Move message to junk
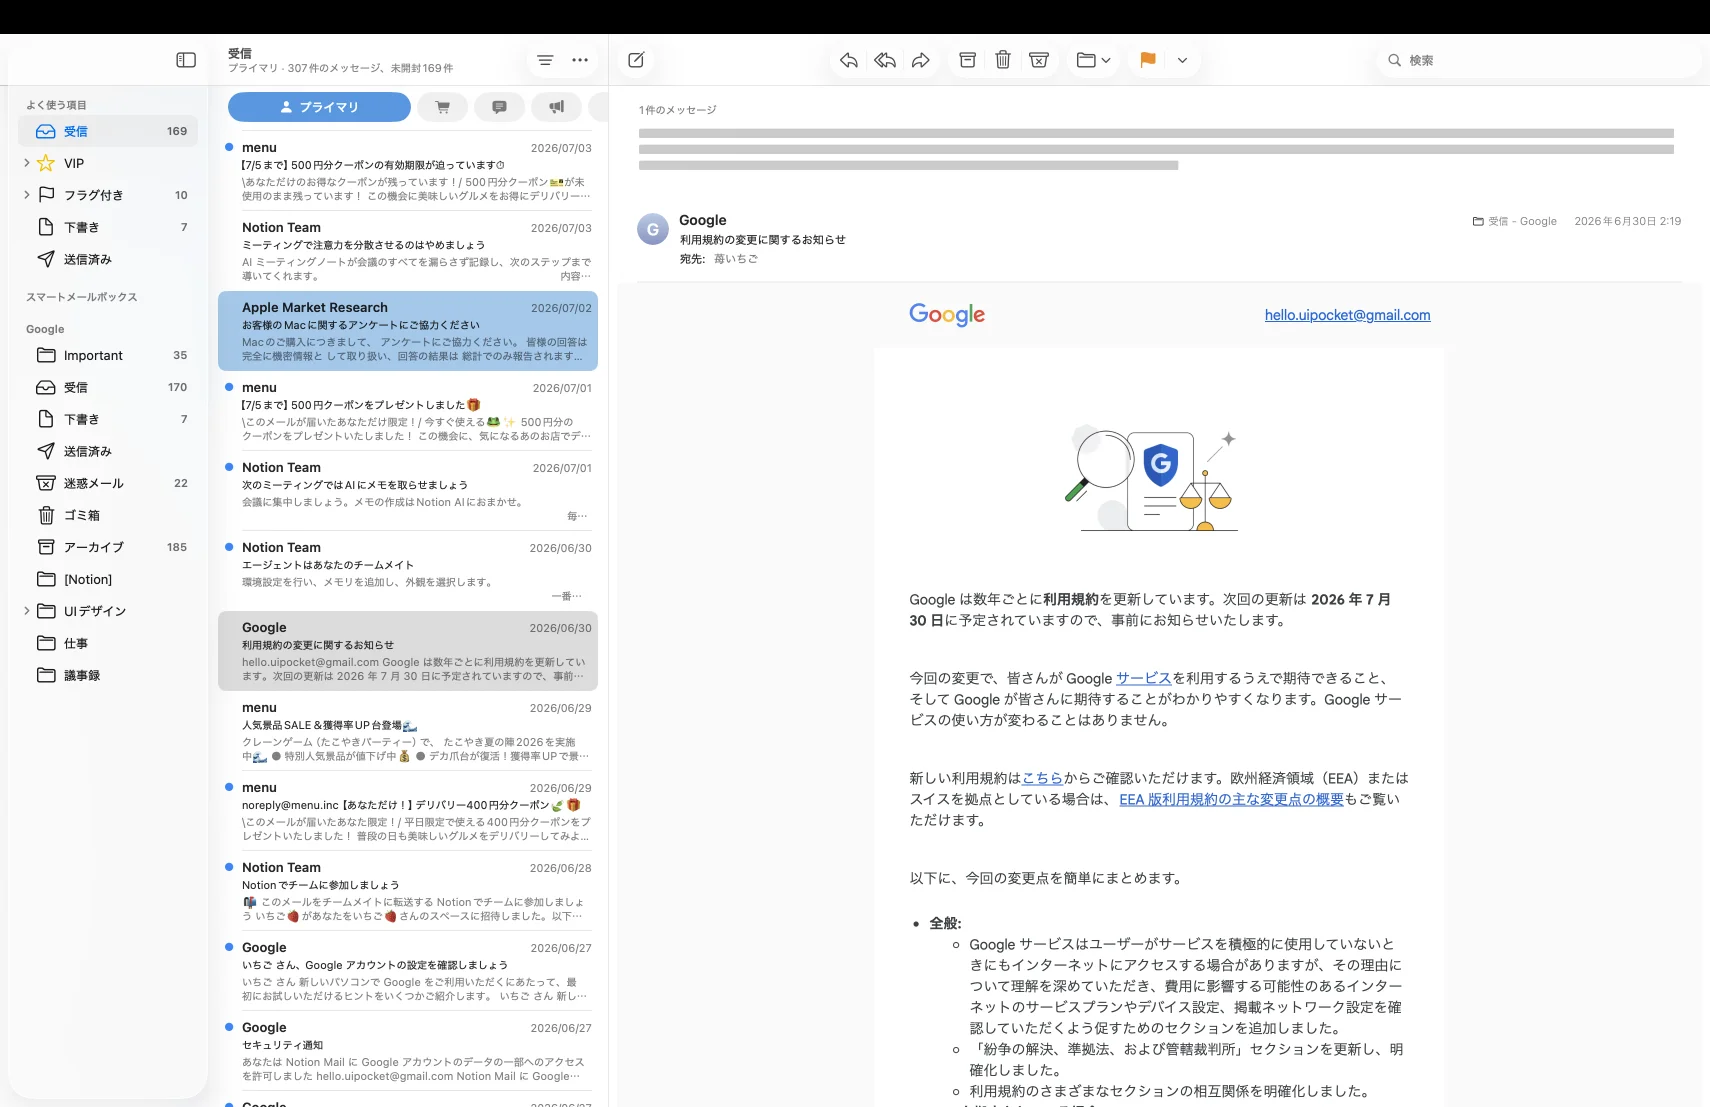This screenshot has height=1107, width=1710. pos(1039,60)
